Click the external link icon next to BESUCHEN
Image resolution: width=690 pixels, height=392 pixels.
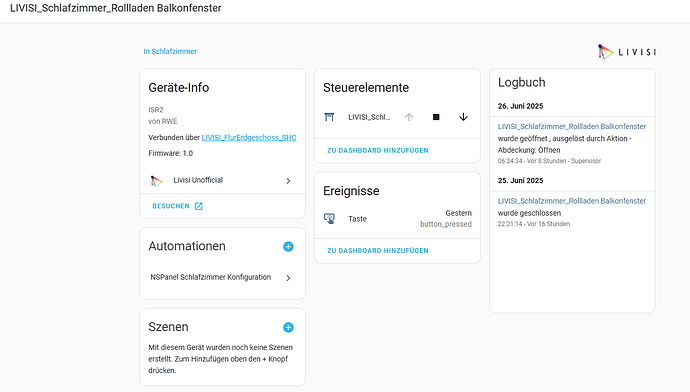coord(199,206)
